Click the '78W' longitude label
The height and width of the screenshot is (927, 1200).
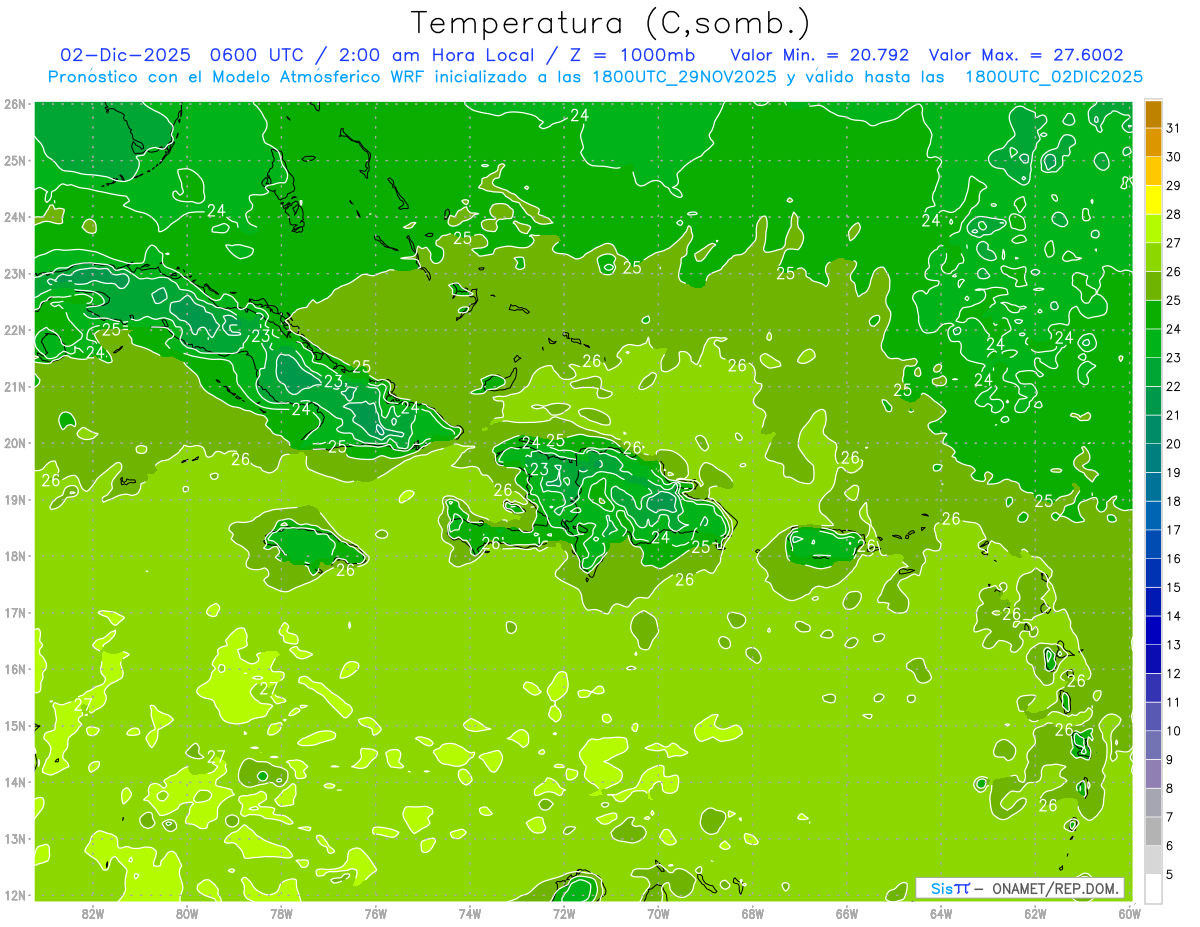[281, 913]
